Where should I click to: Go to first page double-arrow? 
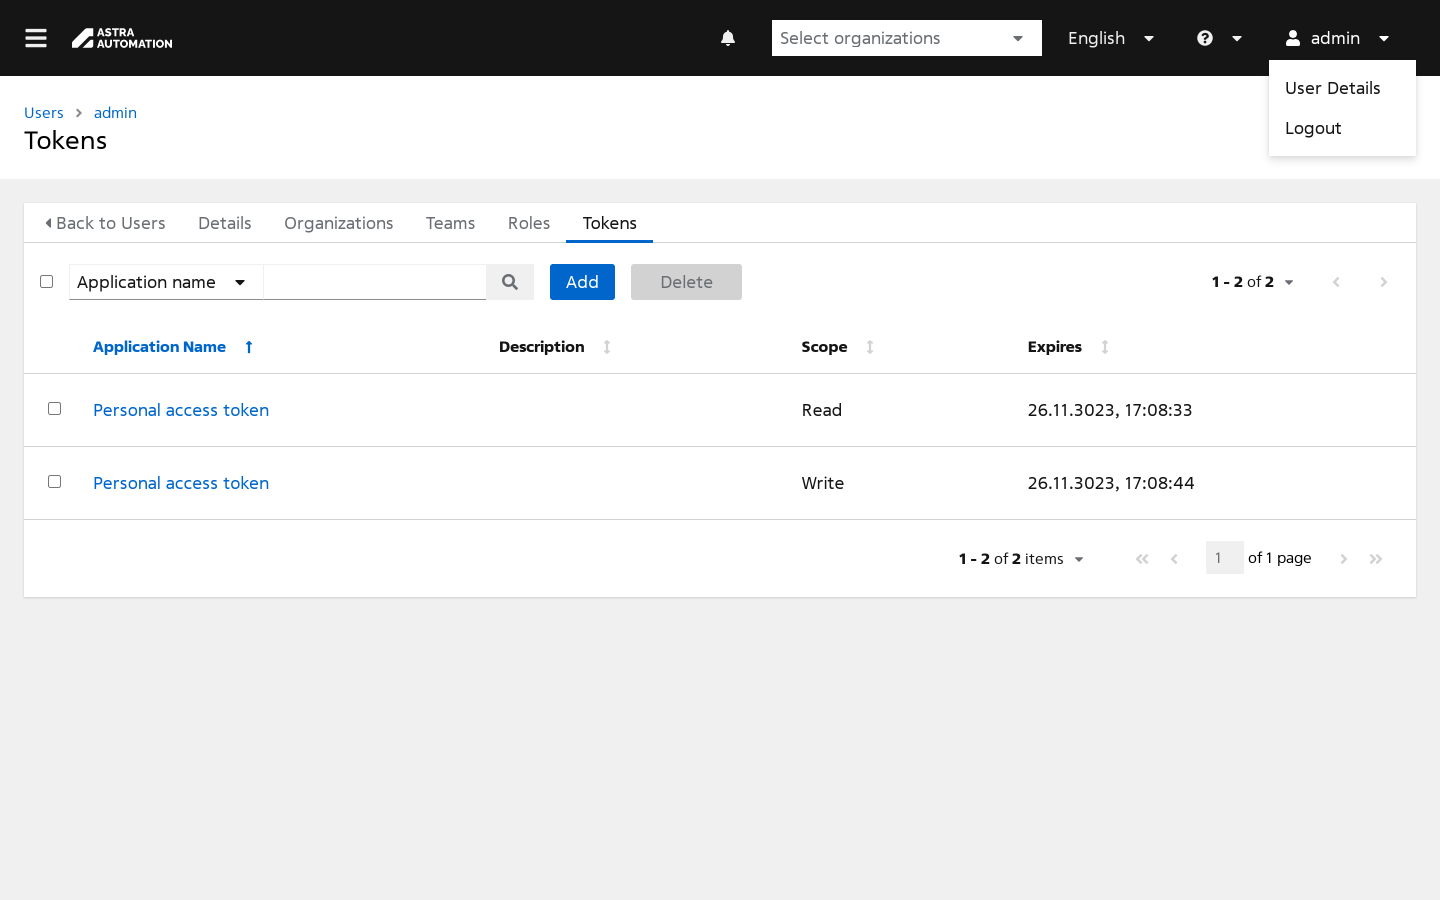tap(1142, 559)
